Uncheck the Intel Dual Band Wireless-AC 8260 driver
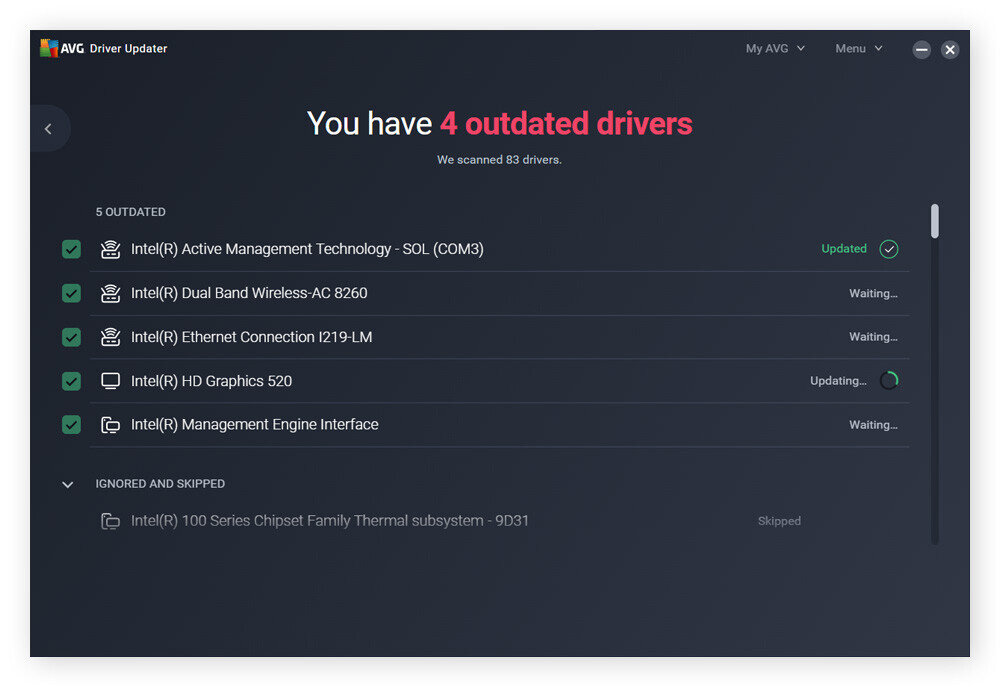This screenshot has height=687, width=1000. point(71,293)
